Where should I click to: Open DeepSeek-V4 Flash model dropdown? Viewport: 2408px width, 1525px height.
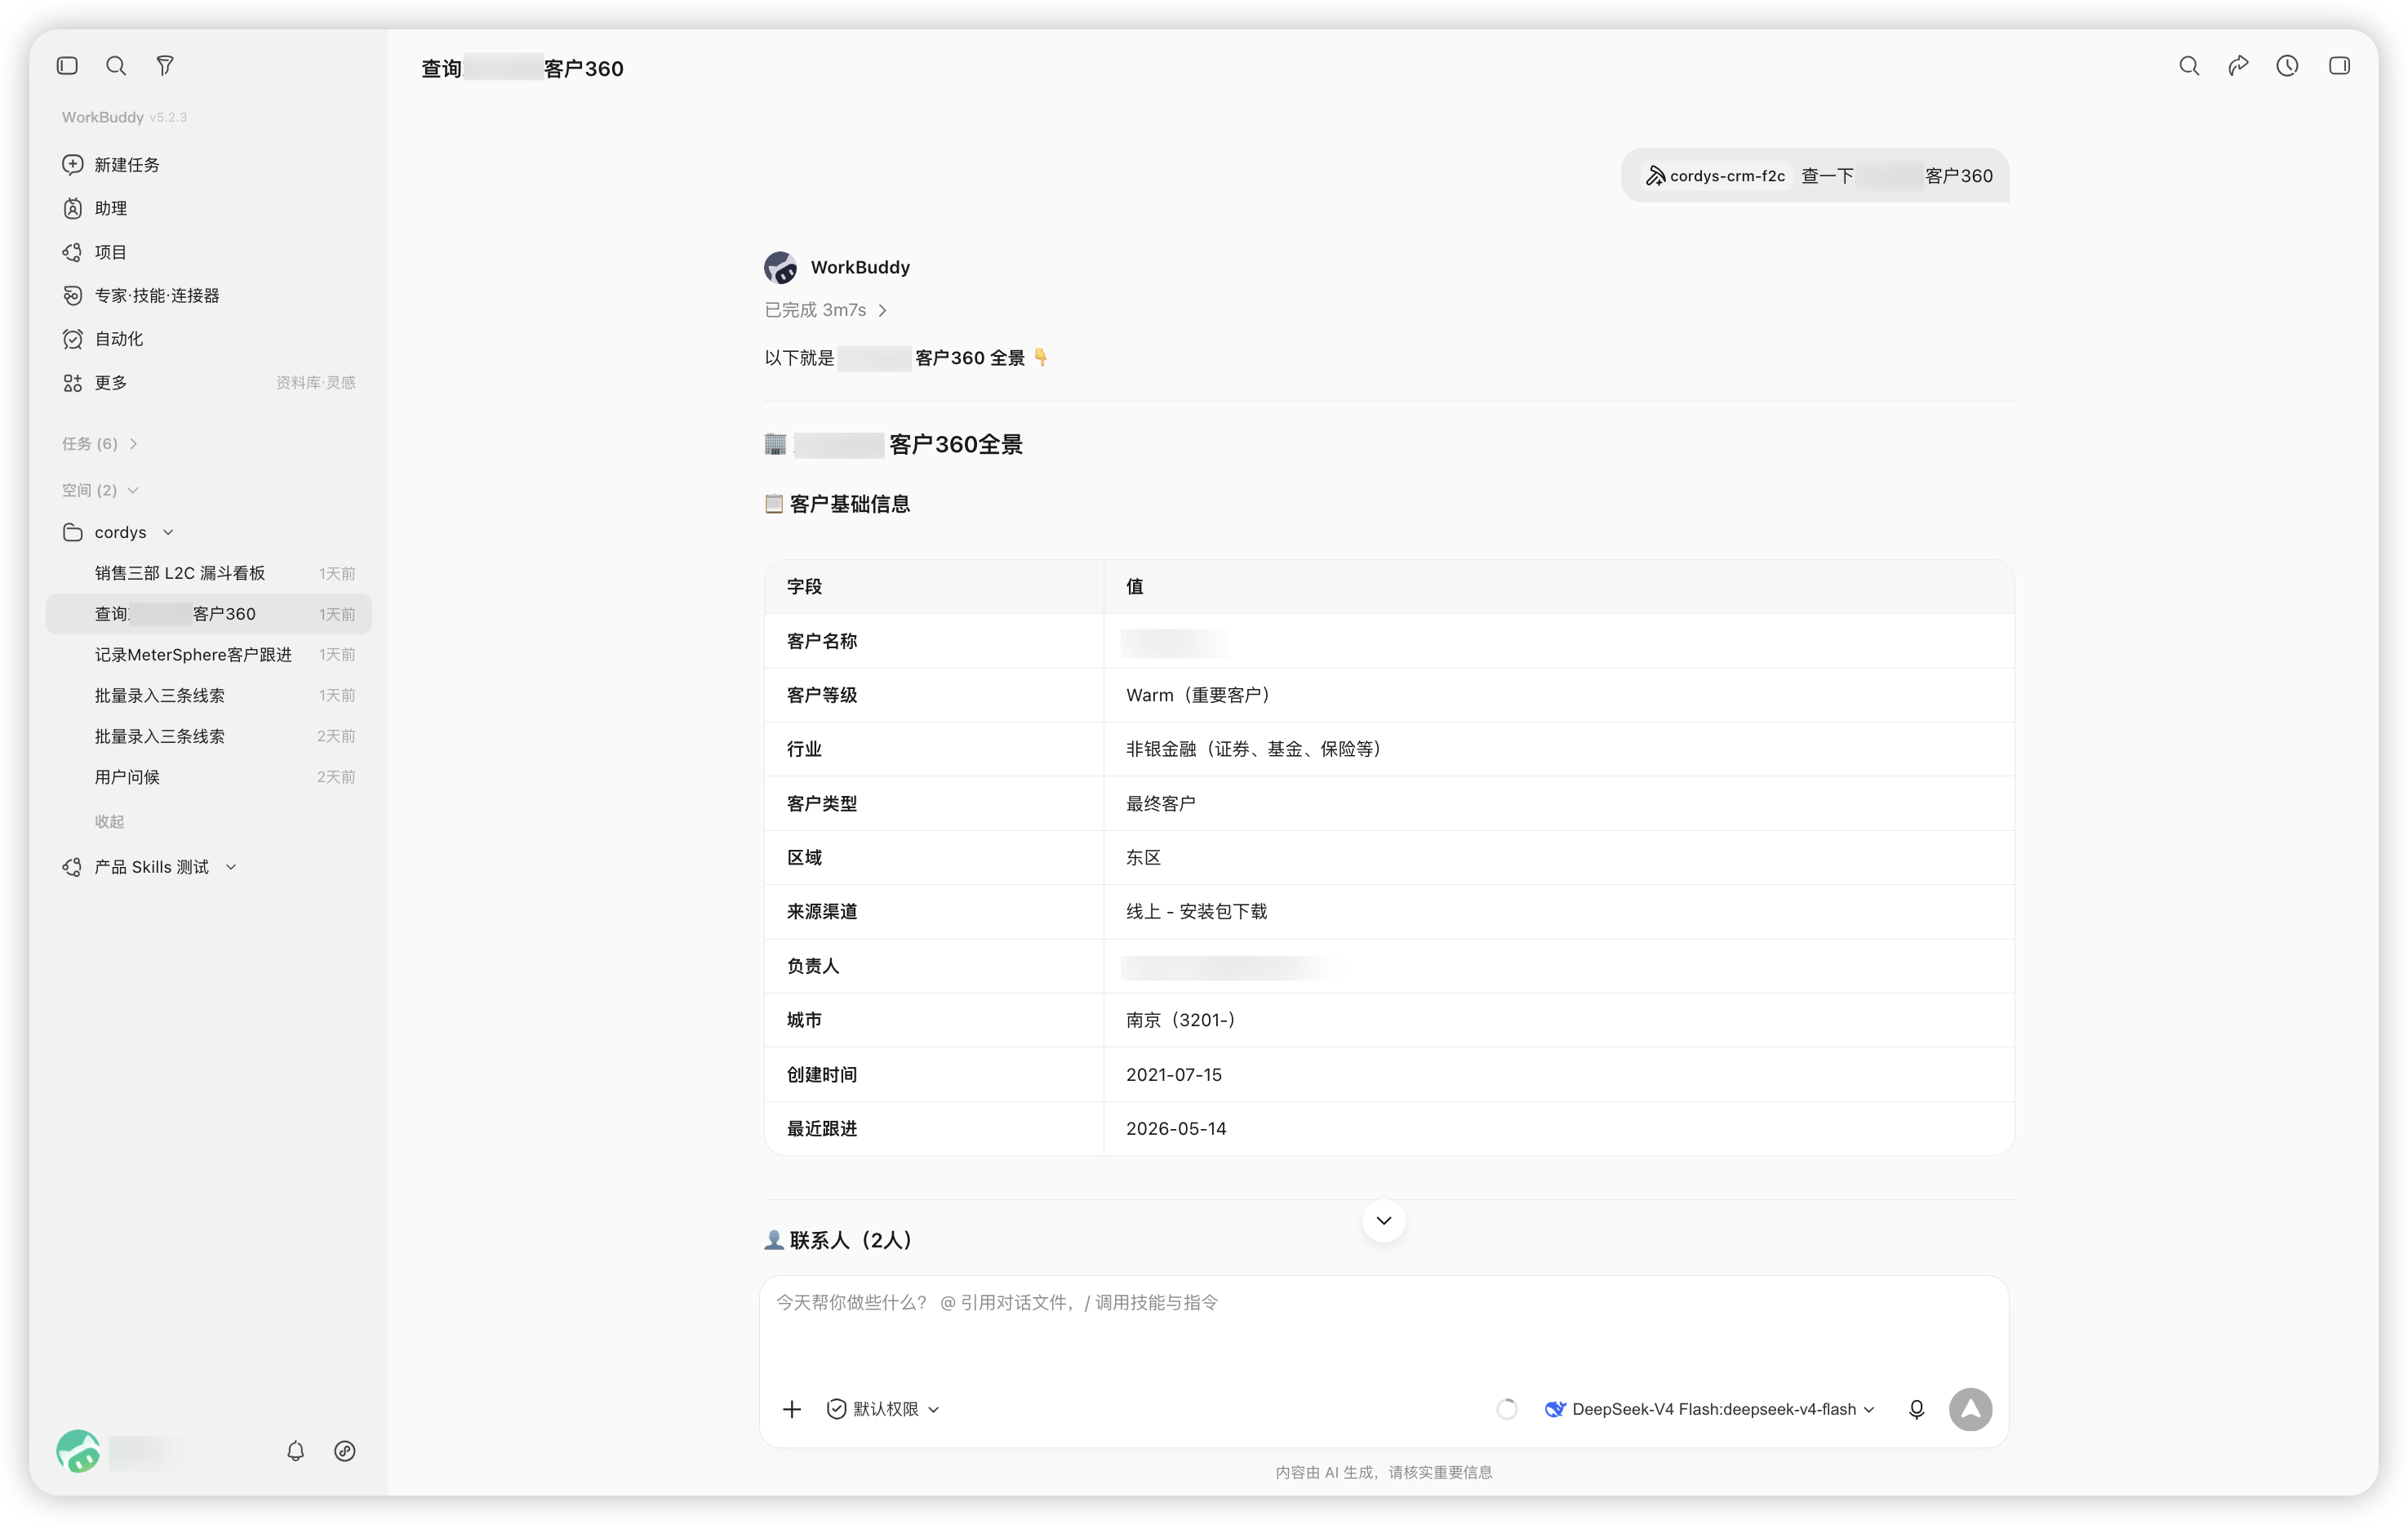point(1710,1409)
